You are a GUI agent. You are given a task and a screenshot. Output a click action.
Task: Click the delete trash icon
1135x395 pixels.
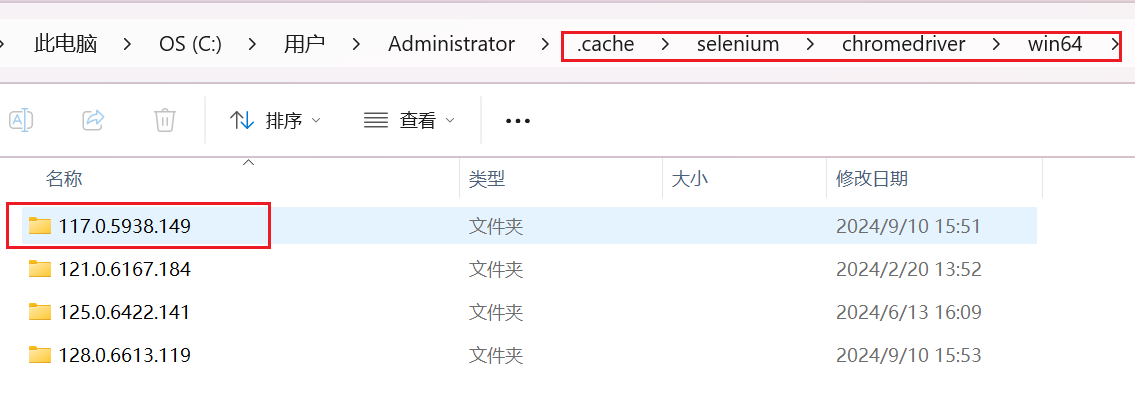[x=165, y=119]
